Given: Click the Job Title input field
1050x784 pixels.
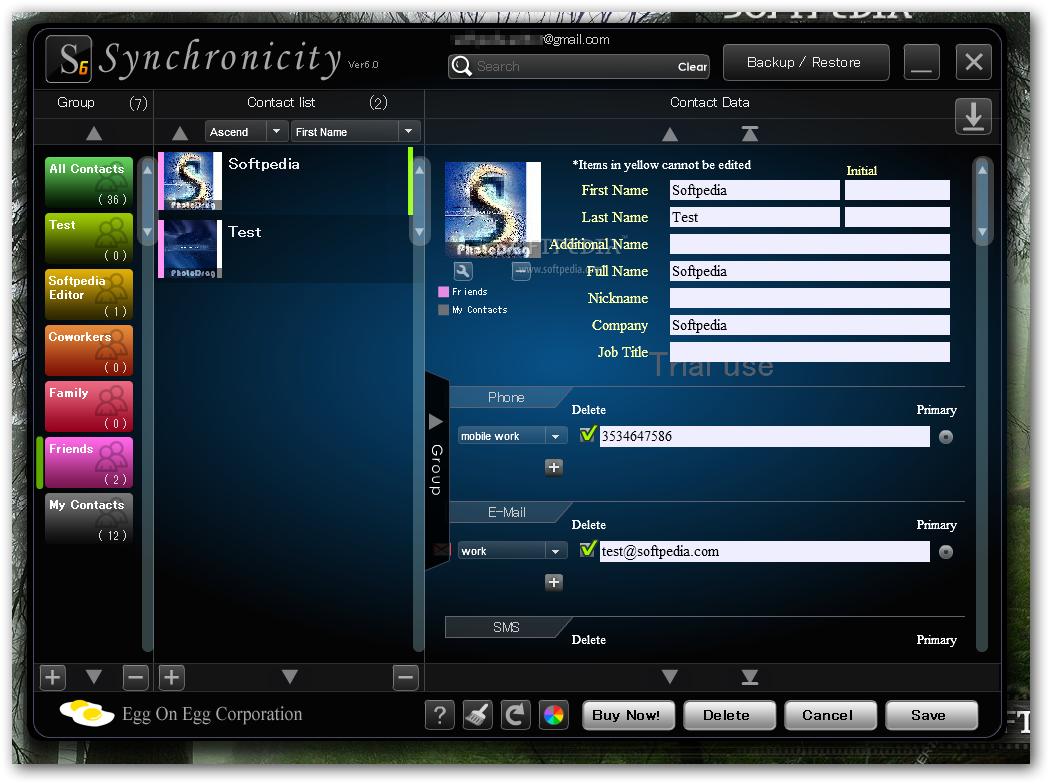Looking at the screenshot, I should pyautogui.click(x=810, y=352).
